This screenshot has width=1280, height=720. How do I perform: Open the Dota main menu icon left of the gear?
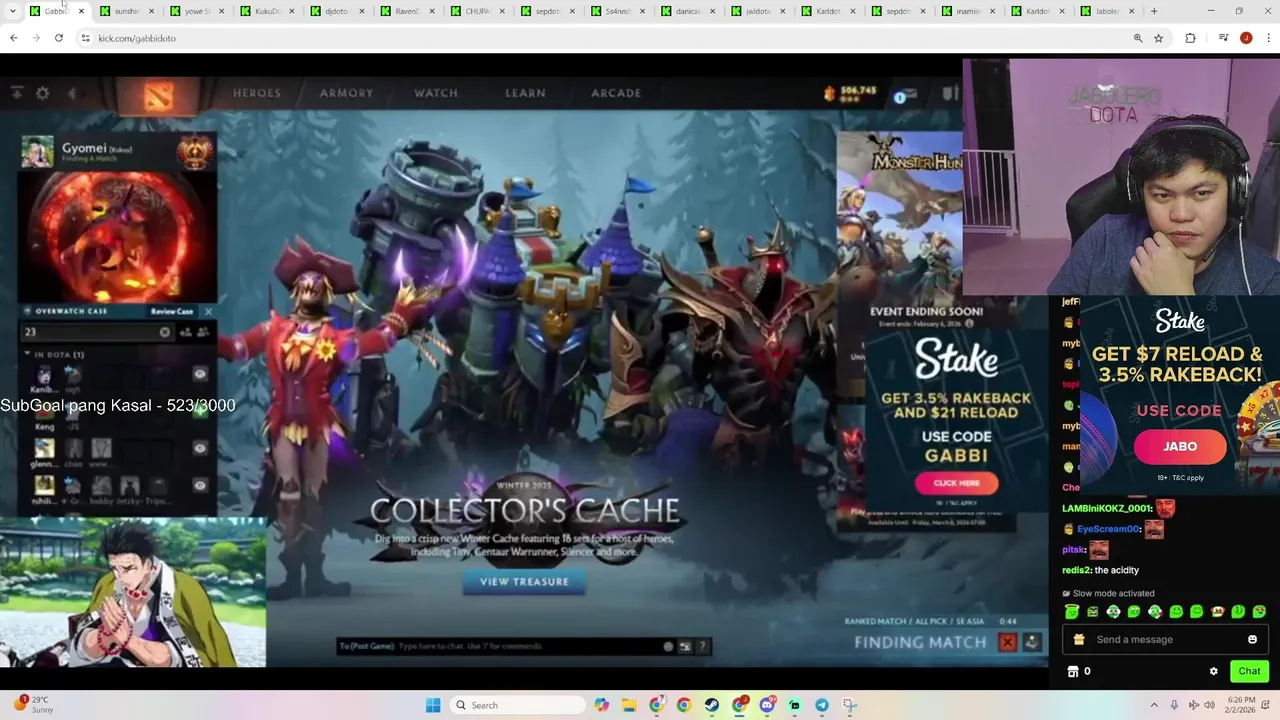pyautogui.click(x=17, y=93)
